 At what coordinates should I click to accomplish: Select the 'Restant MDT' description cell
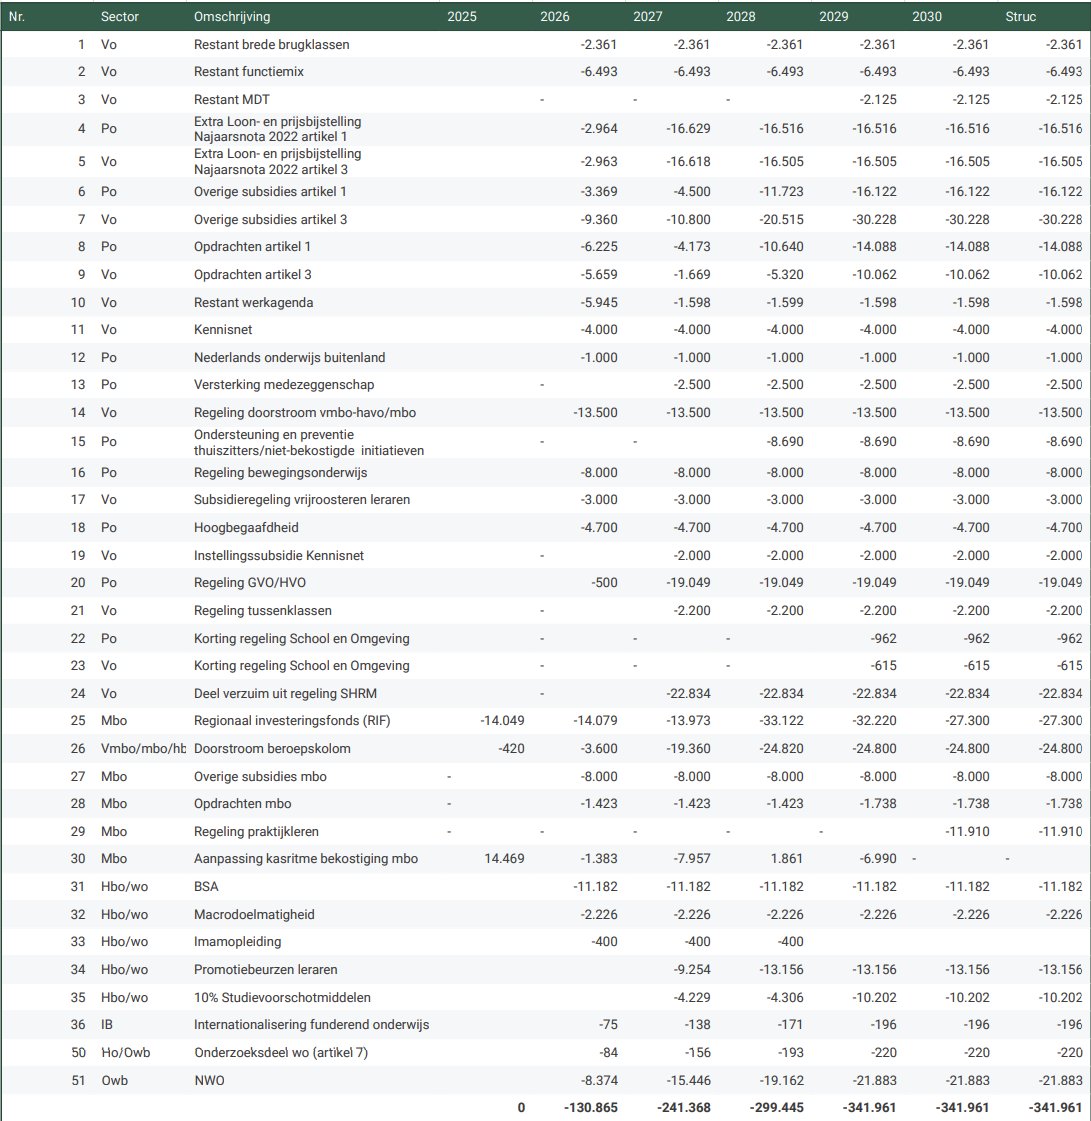tap(232, 99)
